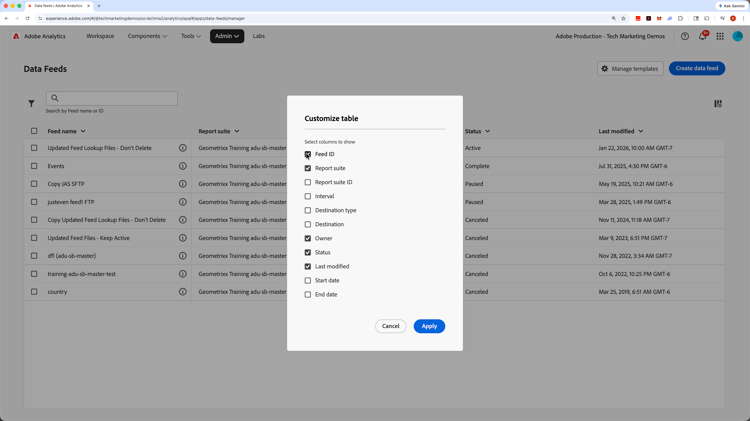Screen dimensions: 750x421
Task: Select the country feed row checkbox
Action: (34, 292)
